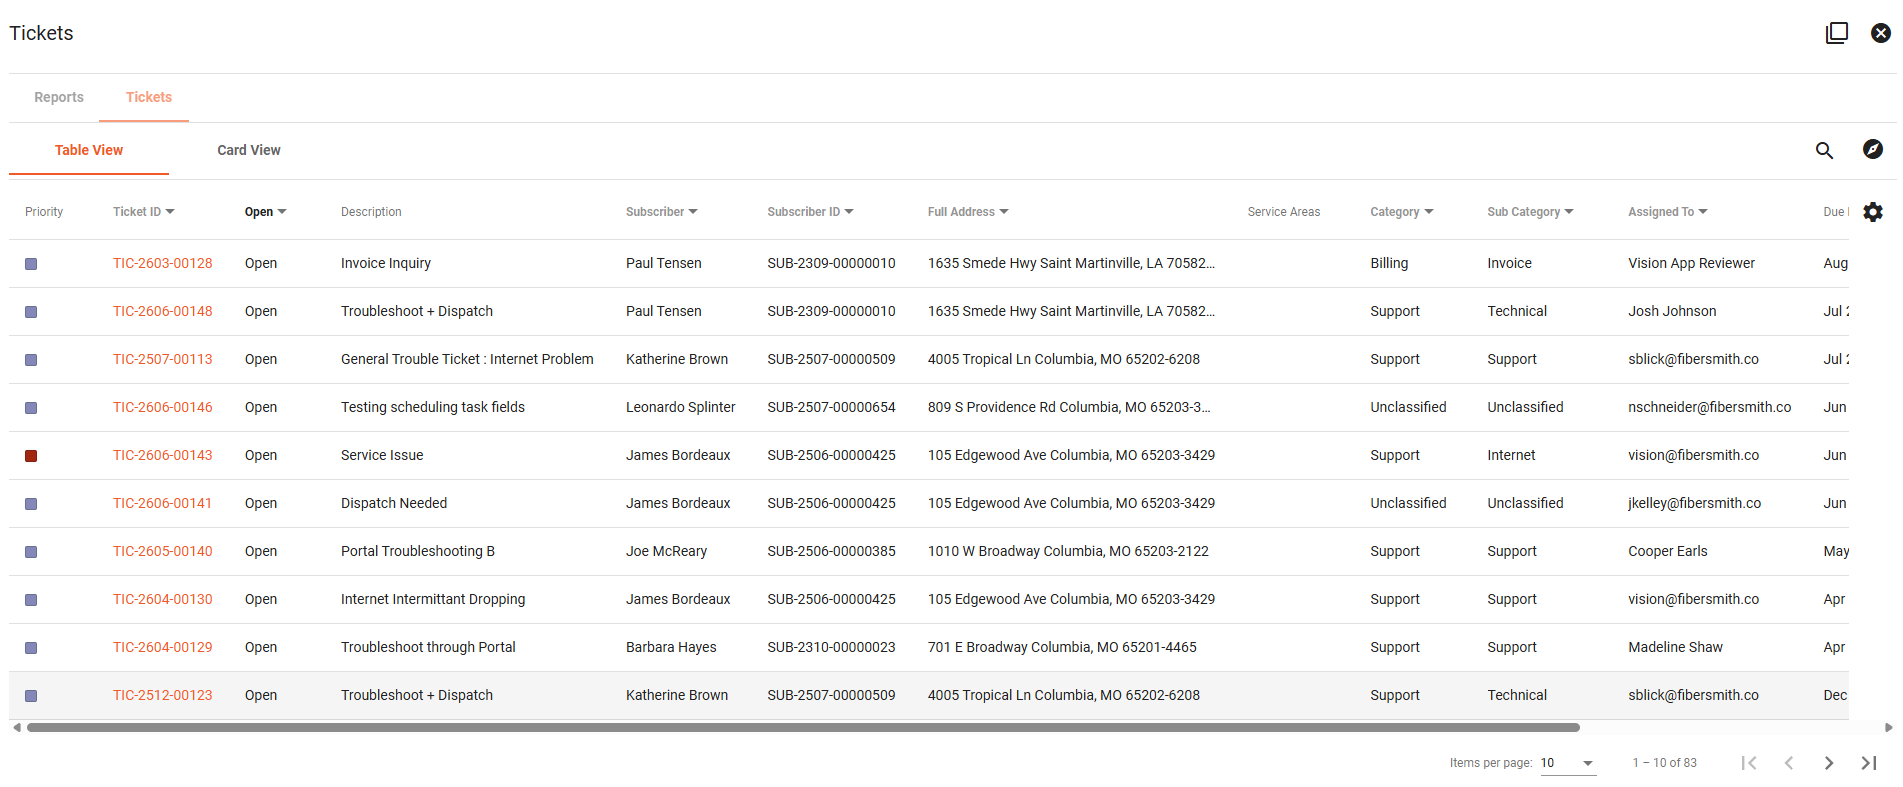Click priority square for TIC-2606-00146
1903x787 pixels.
31,408
